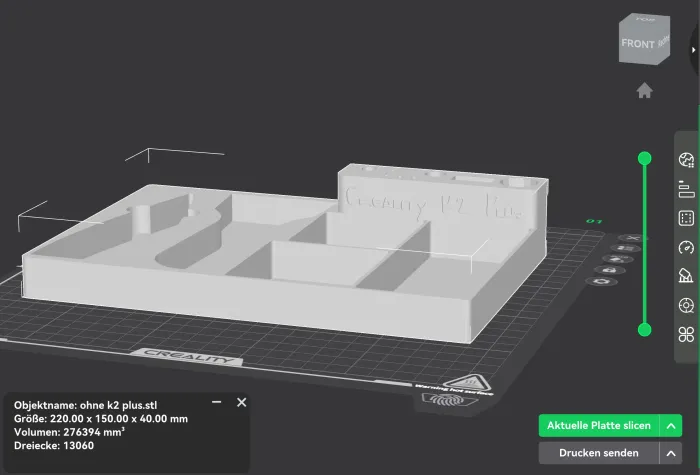Expand the Drucken senden options arrow
Viewport: 700px width, 475px height.
pyautogui.click(x=671, y=453)
